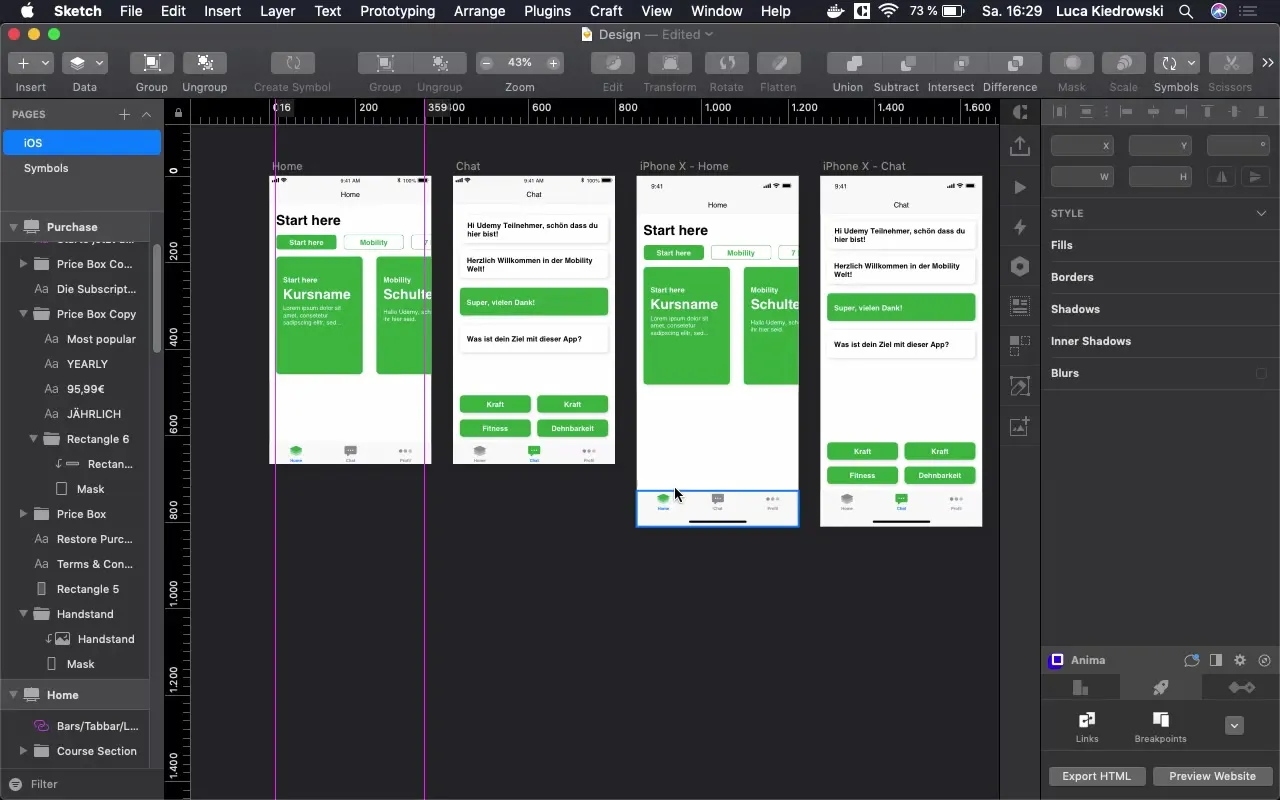The image size is (1280, 800).
Task: Zoom out with the minus button
Action: pos(487,63)
